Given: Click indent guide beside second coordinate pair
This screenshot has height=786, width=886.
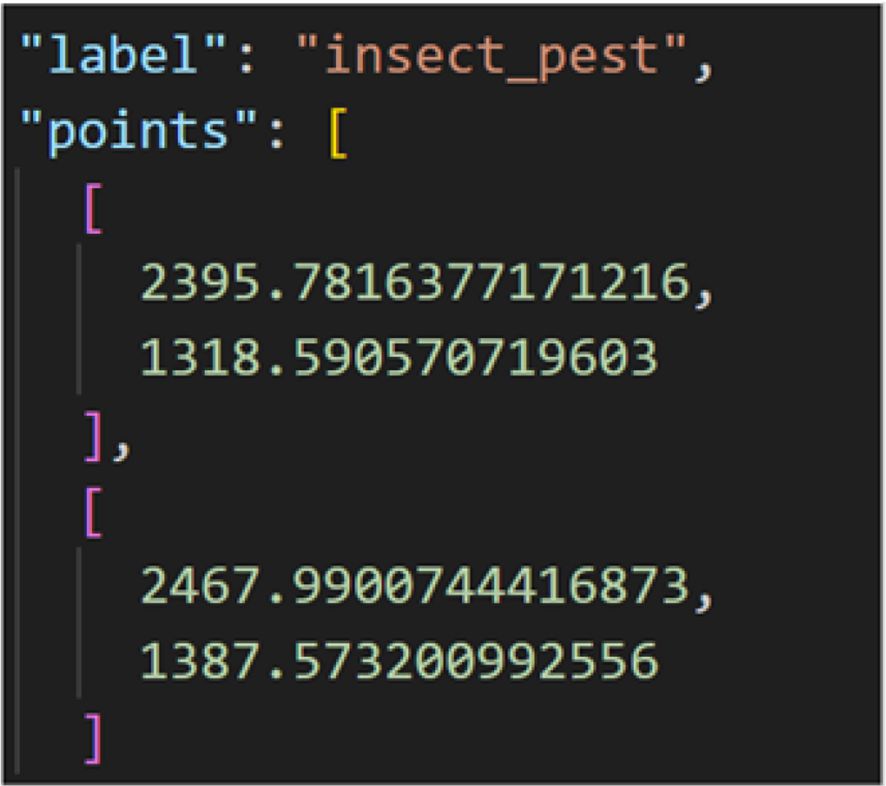Looking at the screenshot, I should (78, 625).
